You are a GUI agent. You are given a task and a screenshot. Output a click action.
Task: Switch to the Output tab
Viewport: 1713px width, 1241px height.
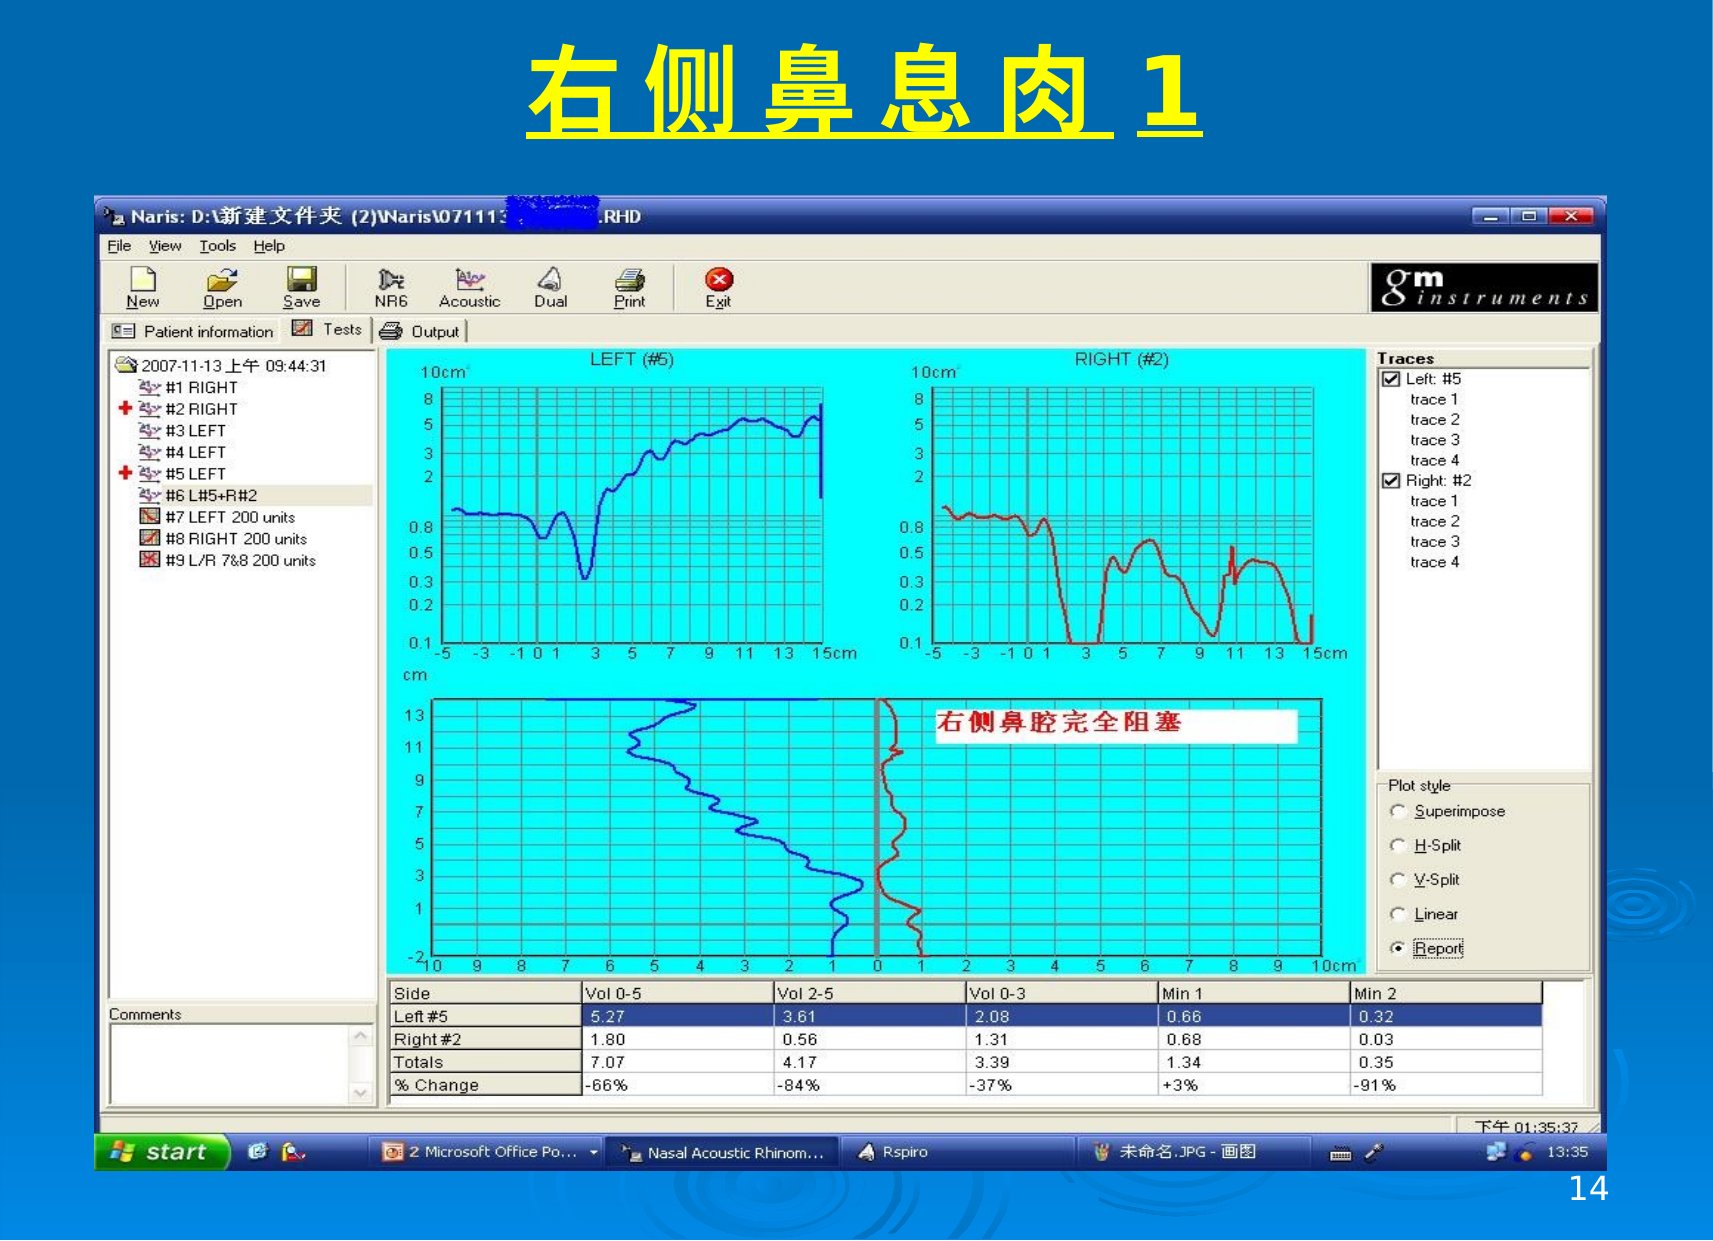click(420, 331)
